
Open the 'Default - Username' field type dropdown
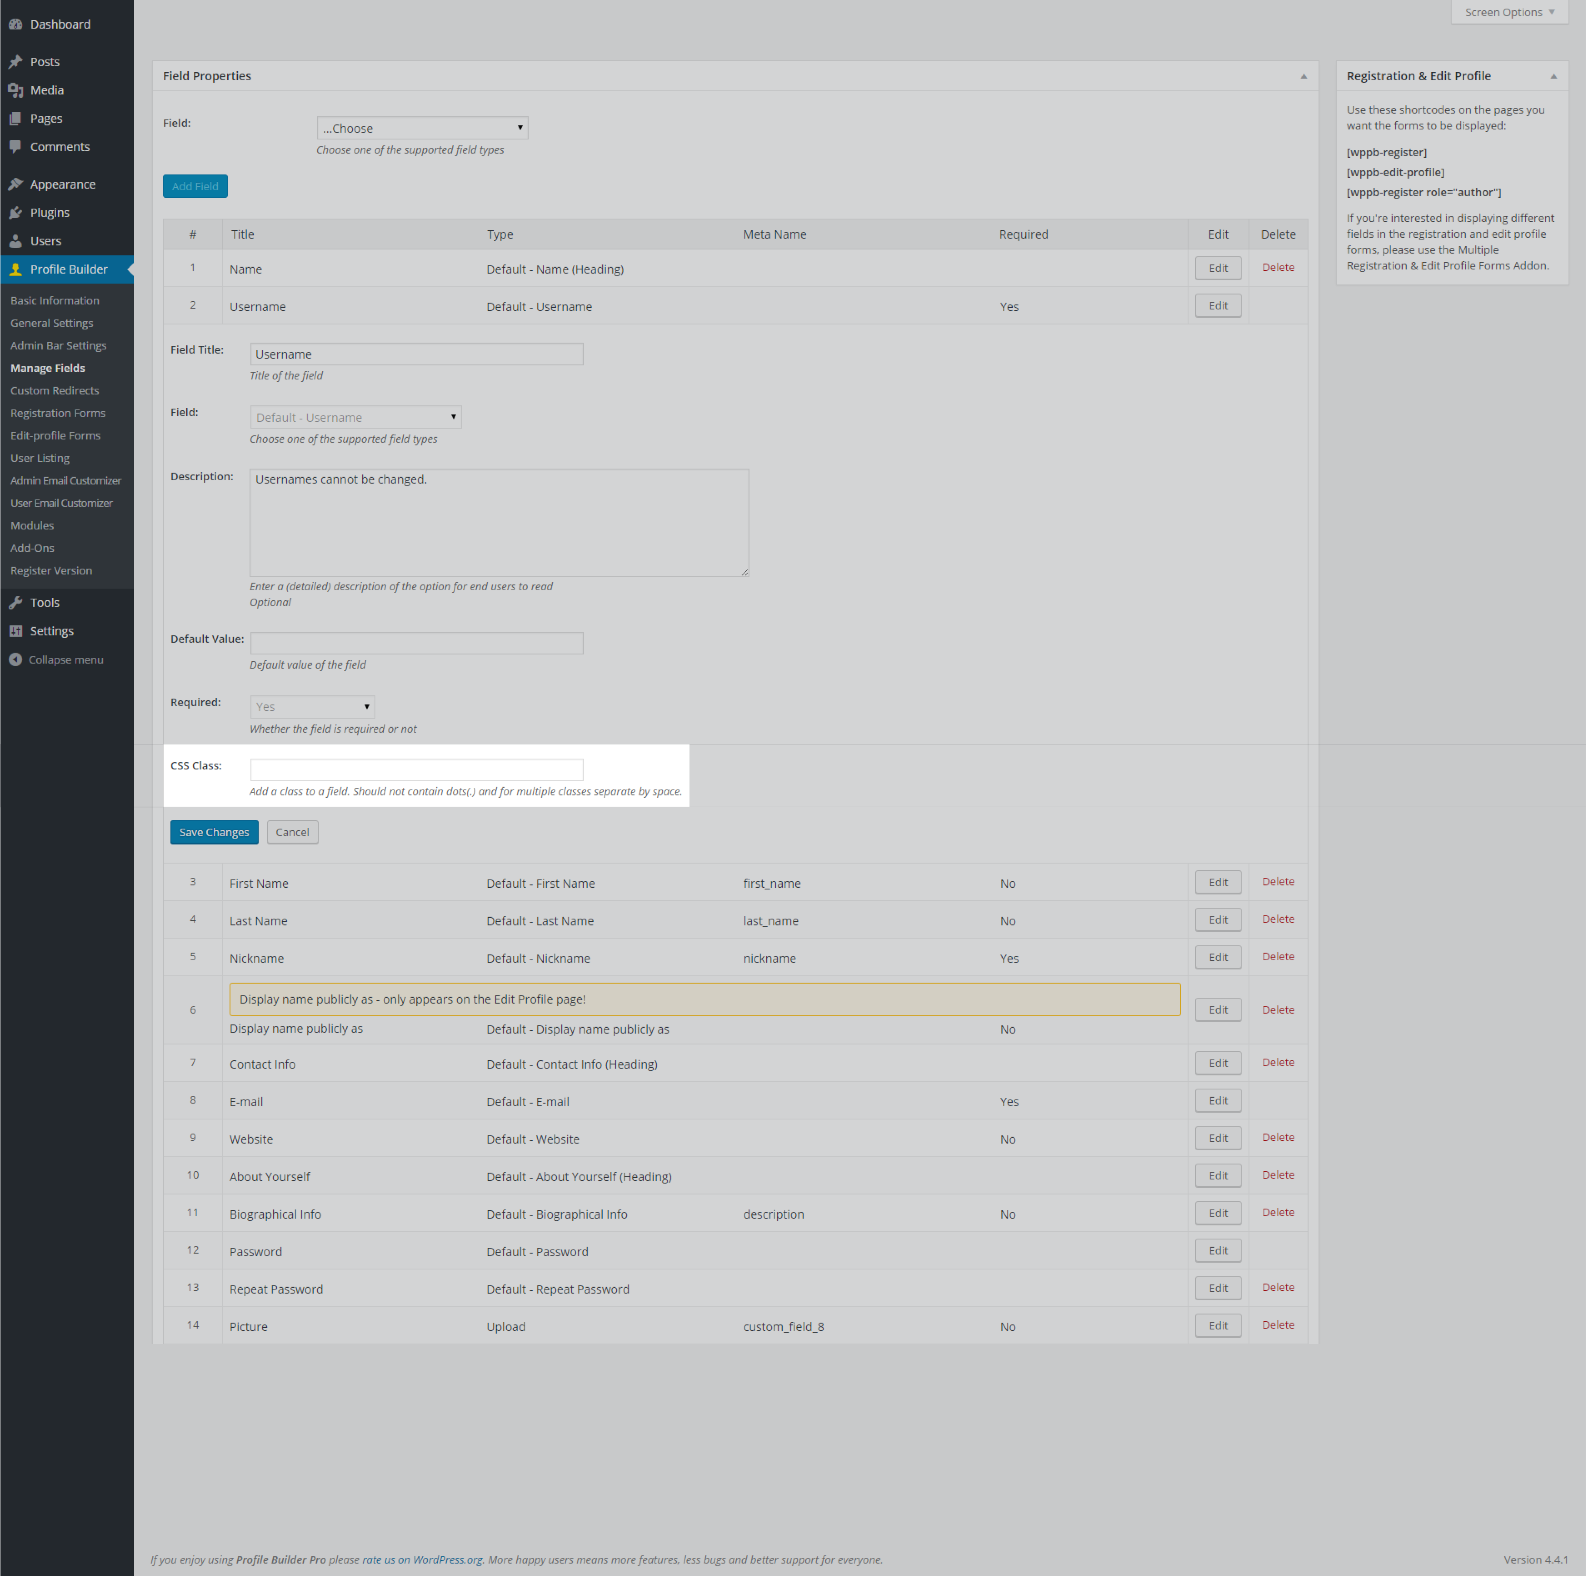tap(355, 417)
